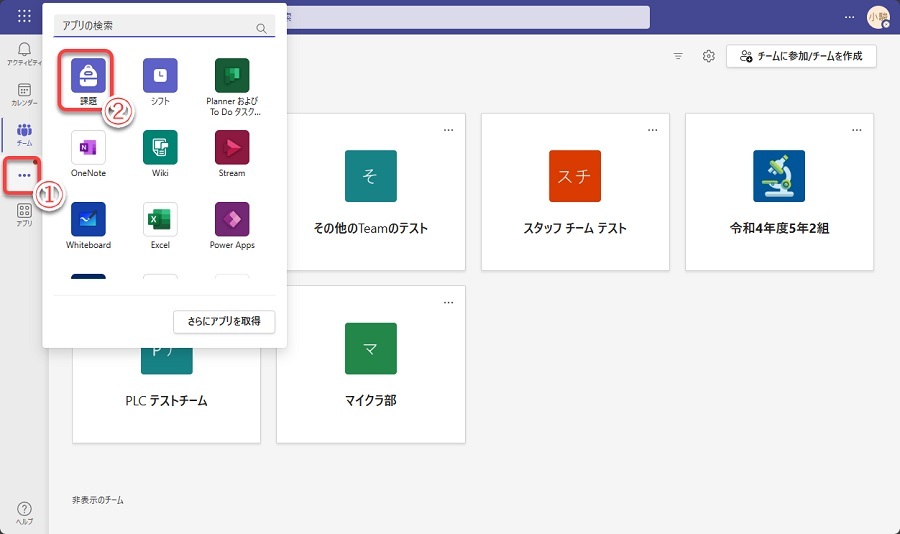Open the PLC テストチーム team card
Image resolution: width=900 pixels, height=534 pixels.
166,394
